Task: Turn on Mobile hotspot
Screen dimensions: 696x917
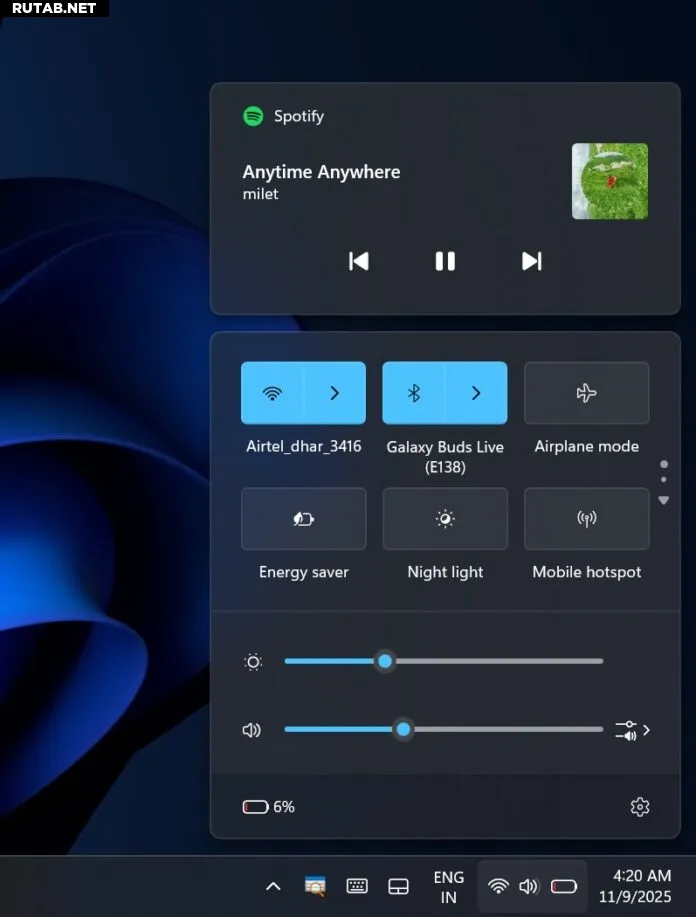Action: [x=586, y=519]
